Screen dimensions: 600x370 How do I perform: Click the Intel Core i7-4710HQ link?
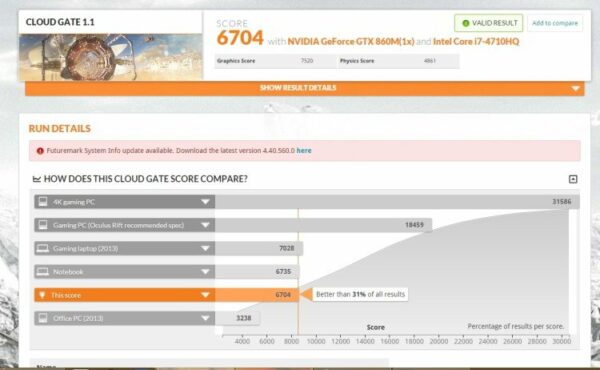click(x=476, y=41)
